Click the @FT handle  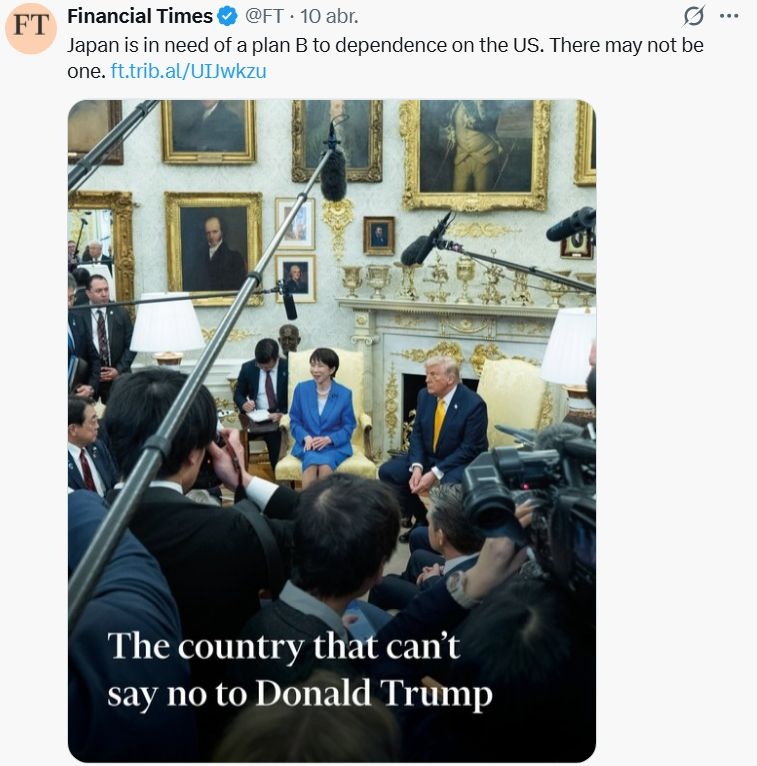pos(267,17)
